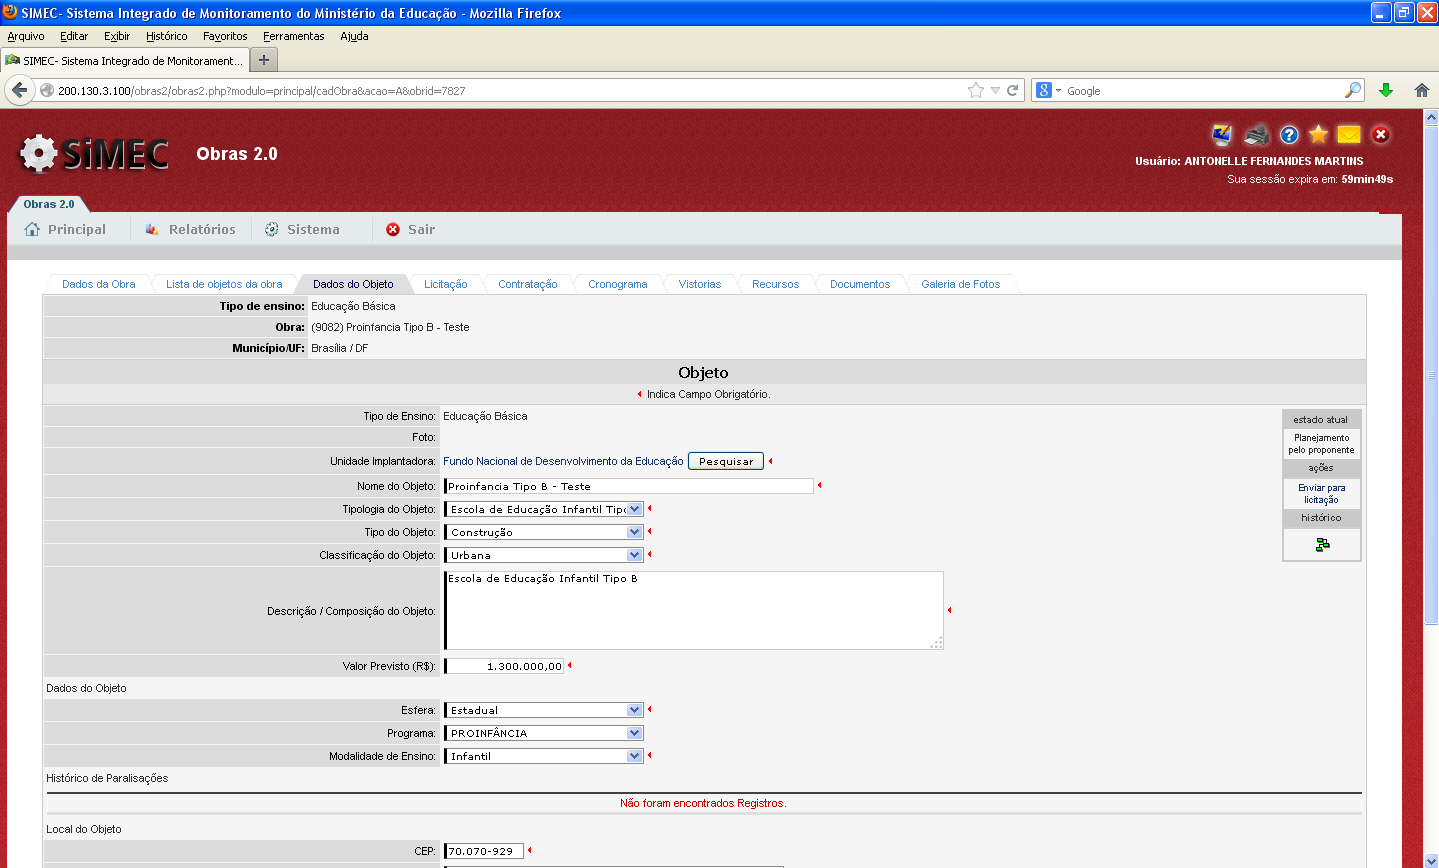Select the Dados do Objeto tab
The width and height of the screenshot is (1439, 868).
353,284
